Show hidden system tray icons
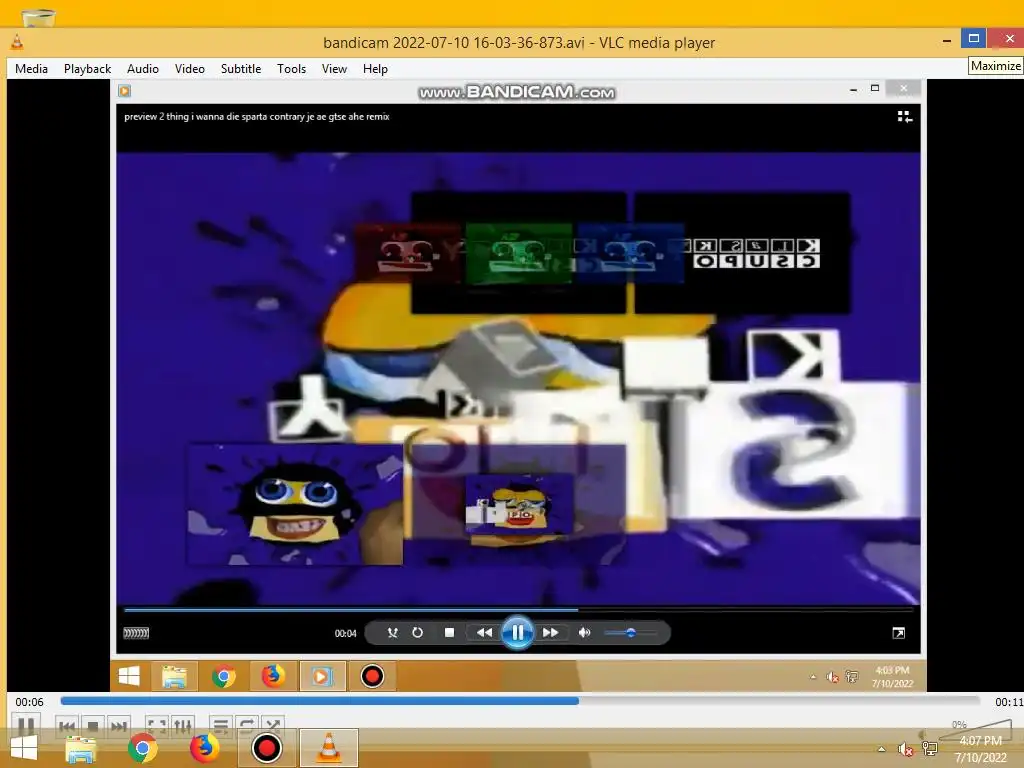1024x768 pixels. [x=882, y=749]
